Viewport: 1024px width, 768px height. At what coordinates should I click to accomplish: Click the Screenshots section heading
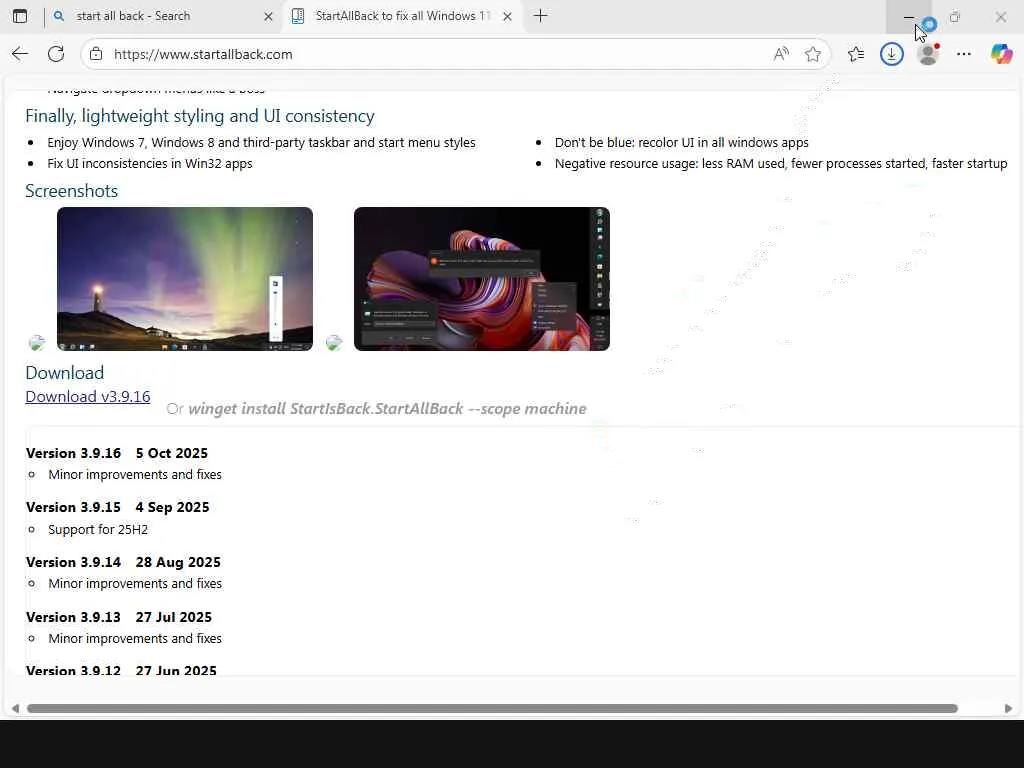point(72,191)
